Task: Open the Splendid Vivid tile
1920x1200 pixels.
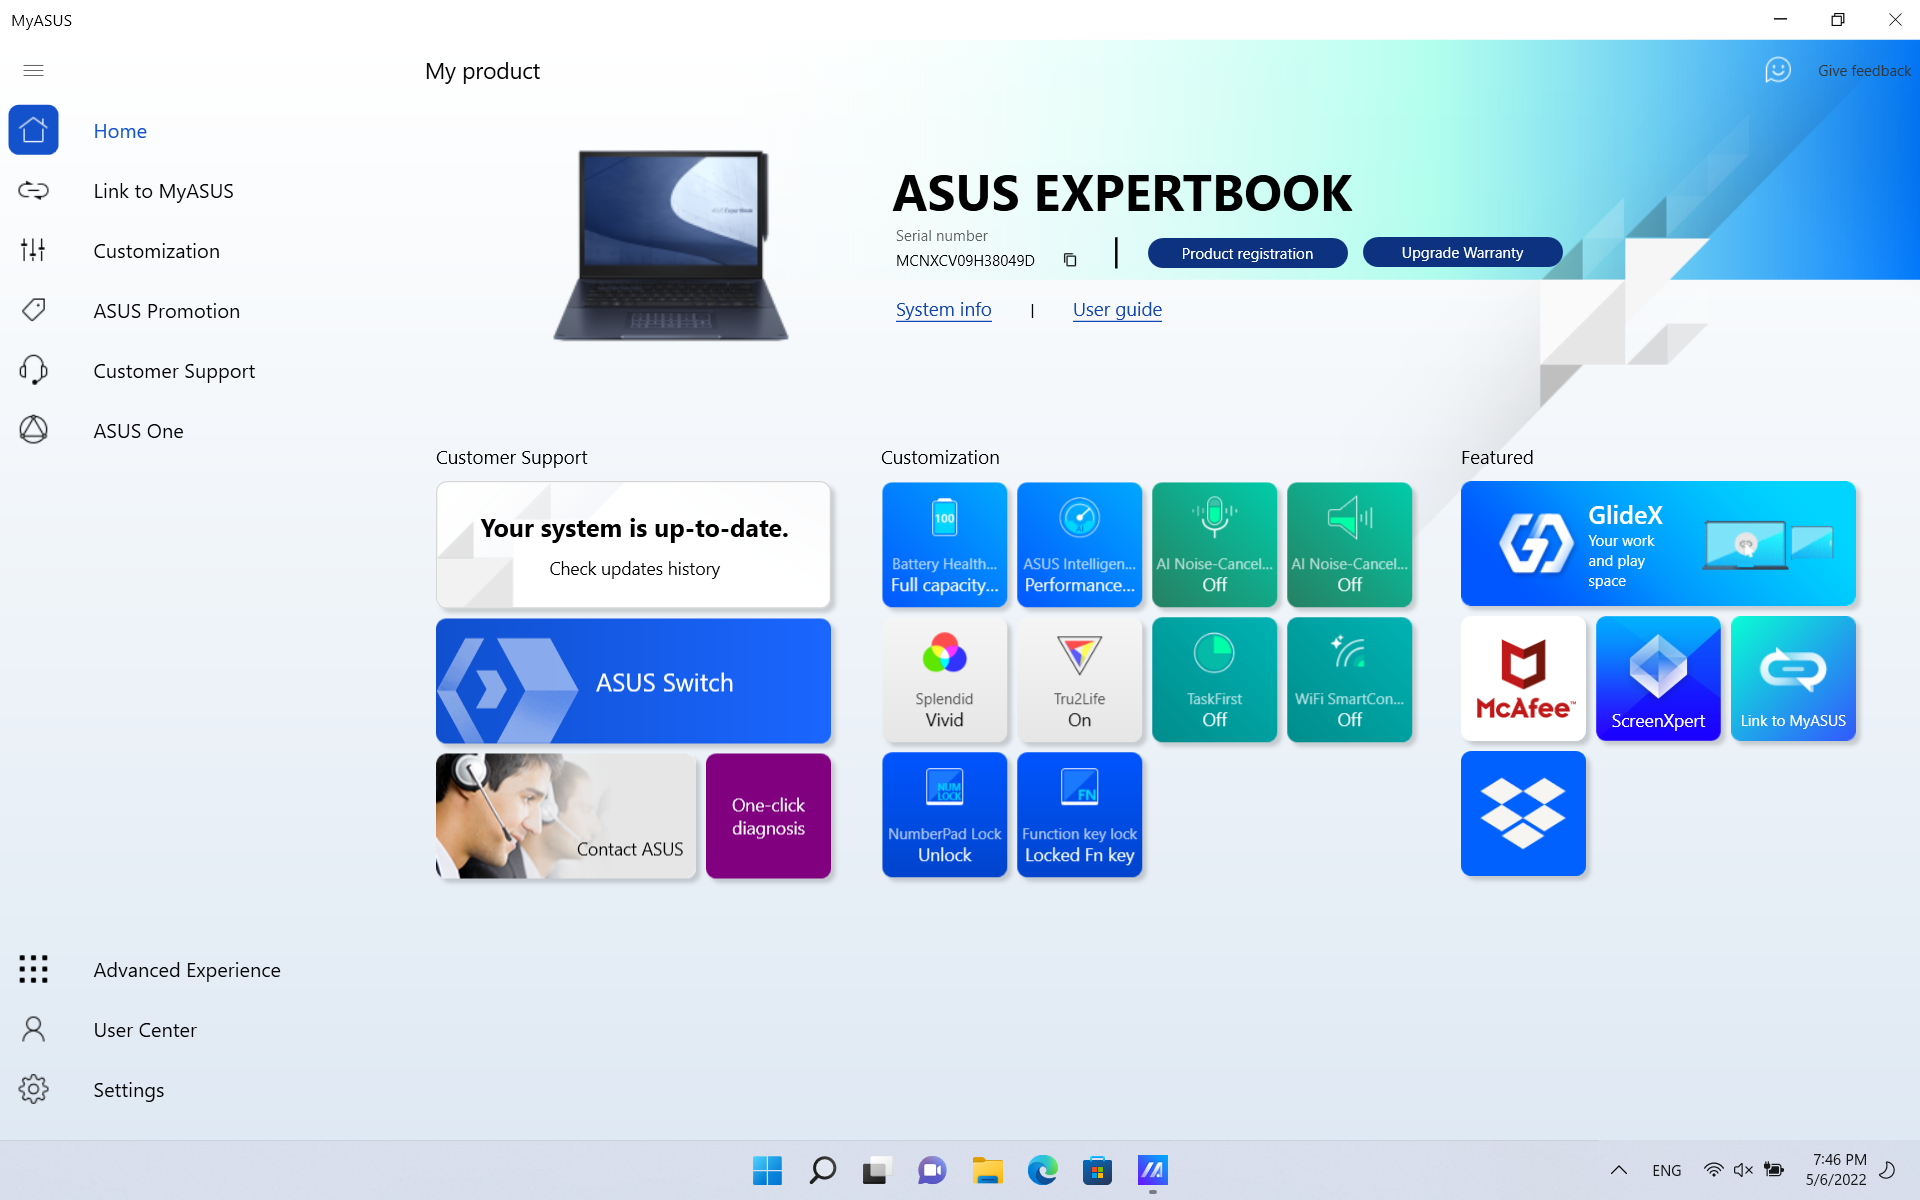Action: 944,680
